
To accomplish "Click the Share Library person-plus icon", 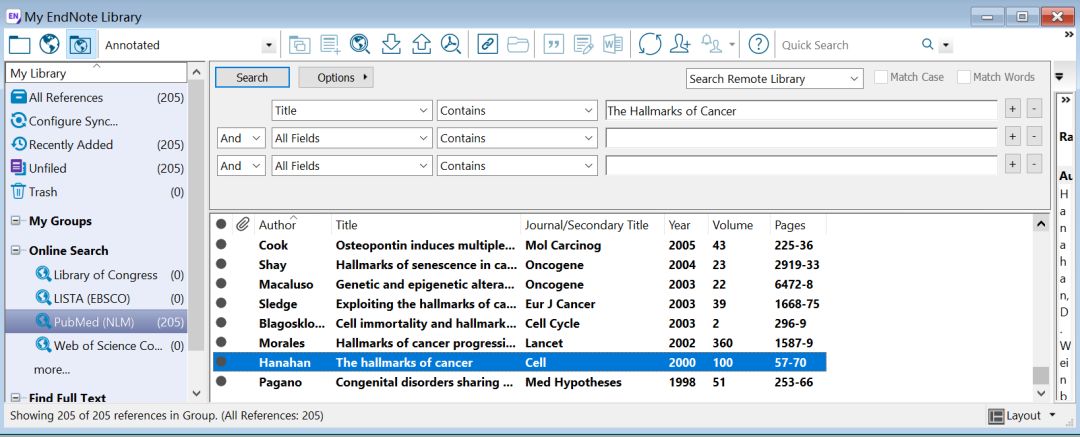I will click(680, 45).
